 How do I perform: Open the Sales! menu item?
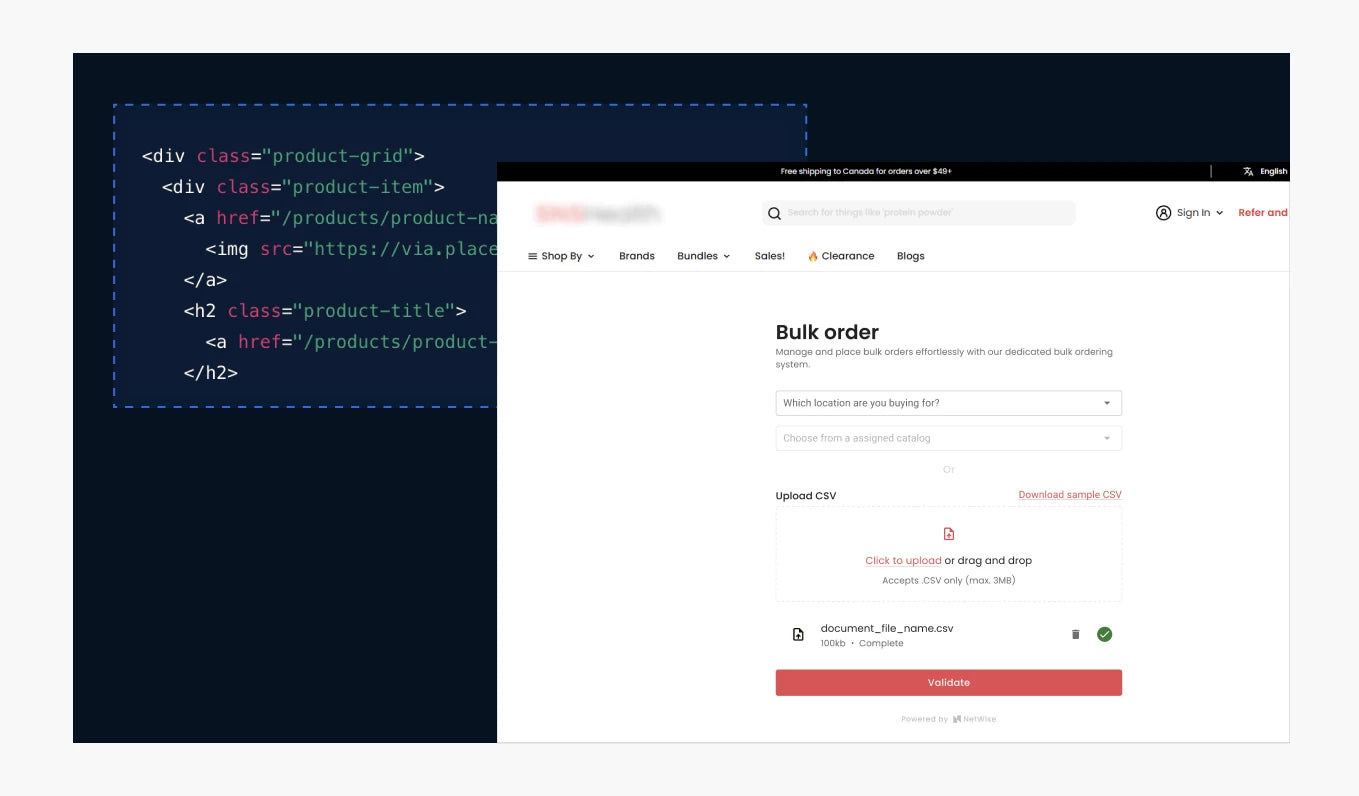coord(769,256)
